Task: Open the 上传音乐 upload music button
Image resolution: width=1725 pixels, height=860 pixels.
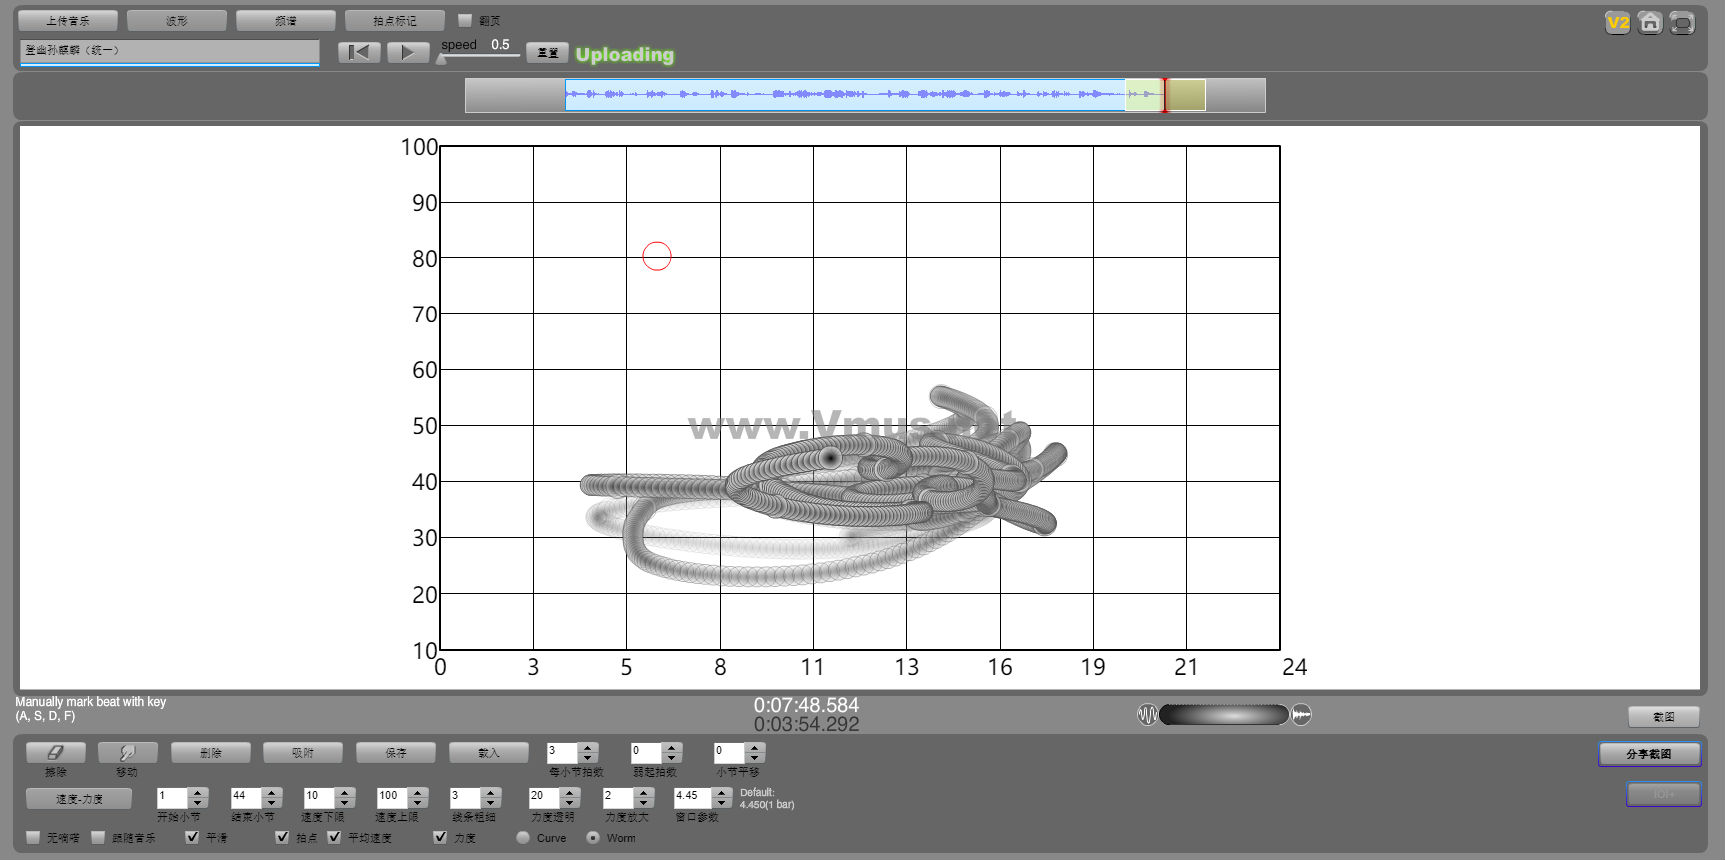Action: 68,20
